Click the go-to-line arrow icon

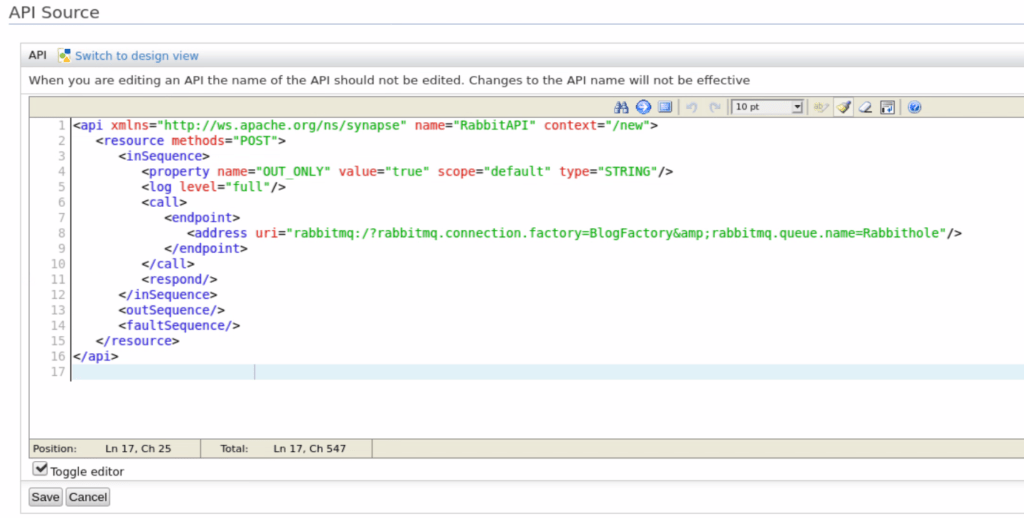pyautogui.click(x=643, y=107)
